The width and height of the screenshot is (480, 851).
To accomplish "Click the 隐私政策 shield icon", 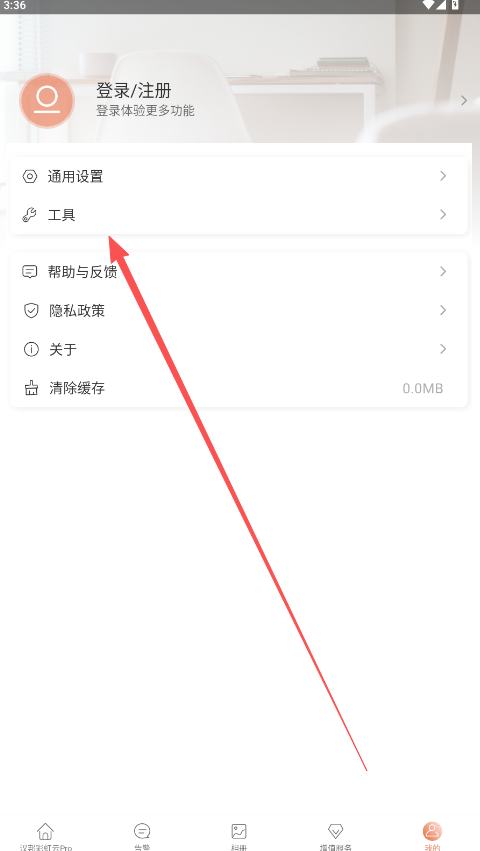I will 31,310.
